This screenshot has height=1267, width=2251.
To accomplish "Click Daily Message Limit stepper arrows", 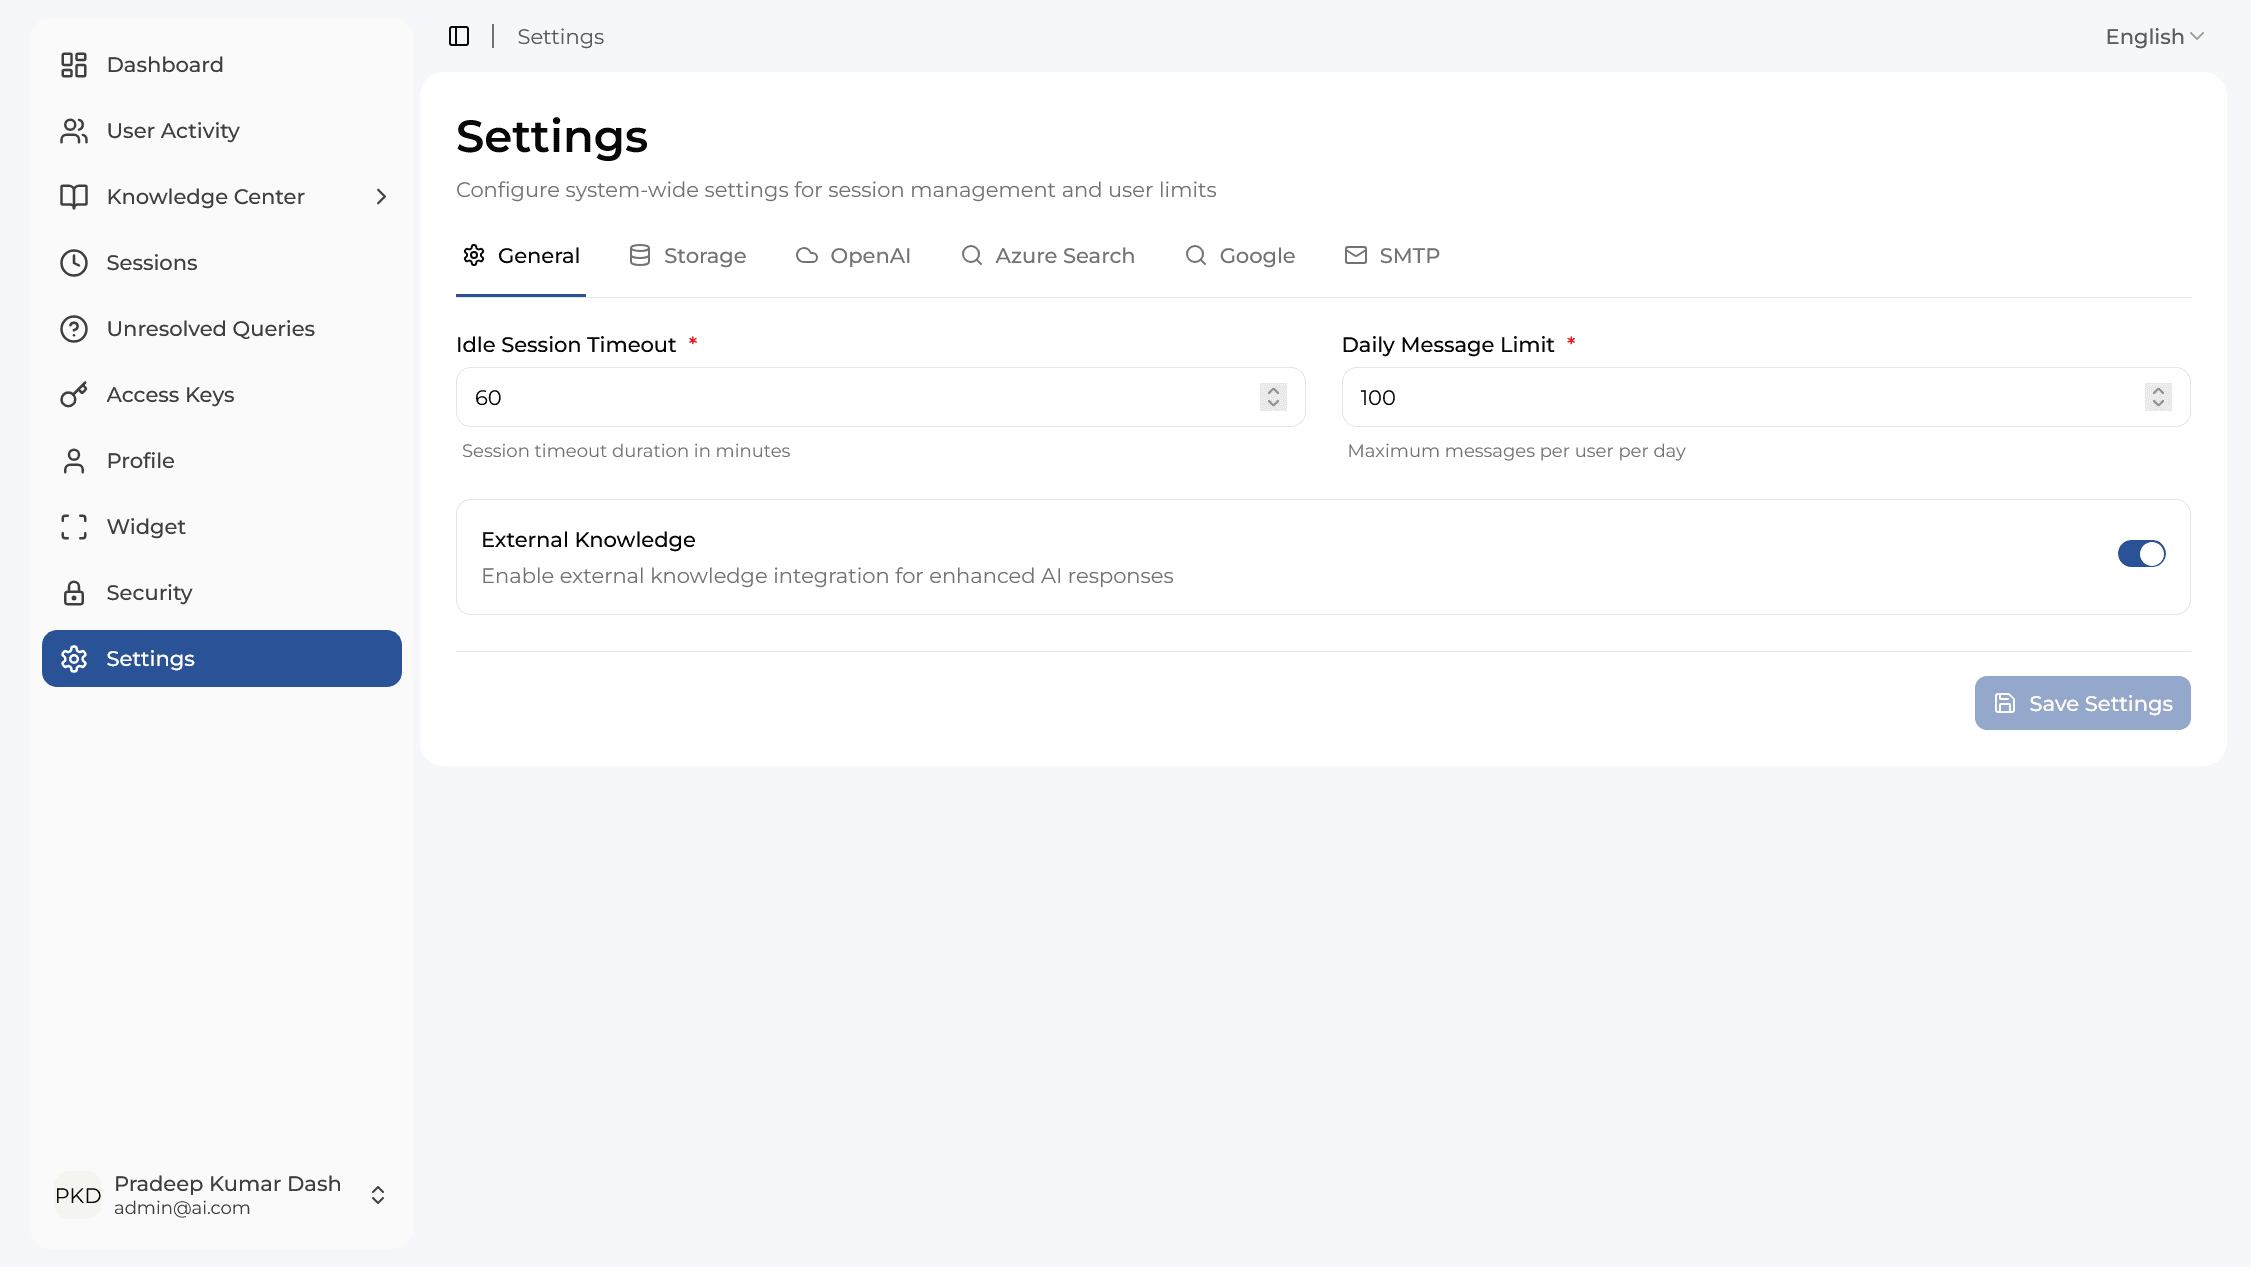I will [x=2158, y=397].
